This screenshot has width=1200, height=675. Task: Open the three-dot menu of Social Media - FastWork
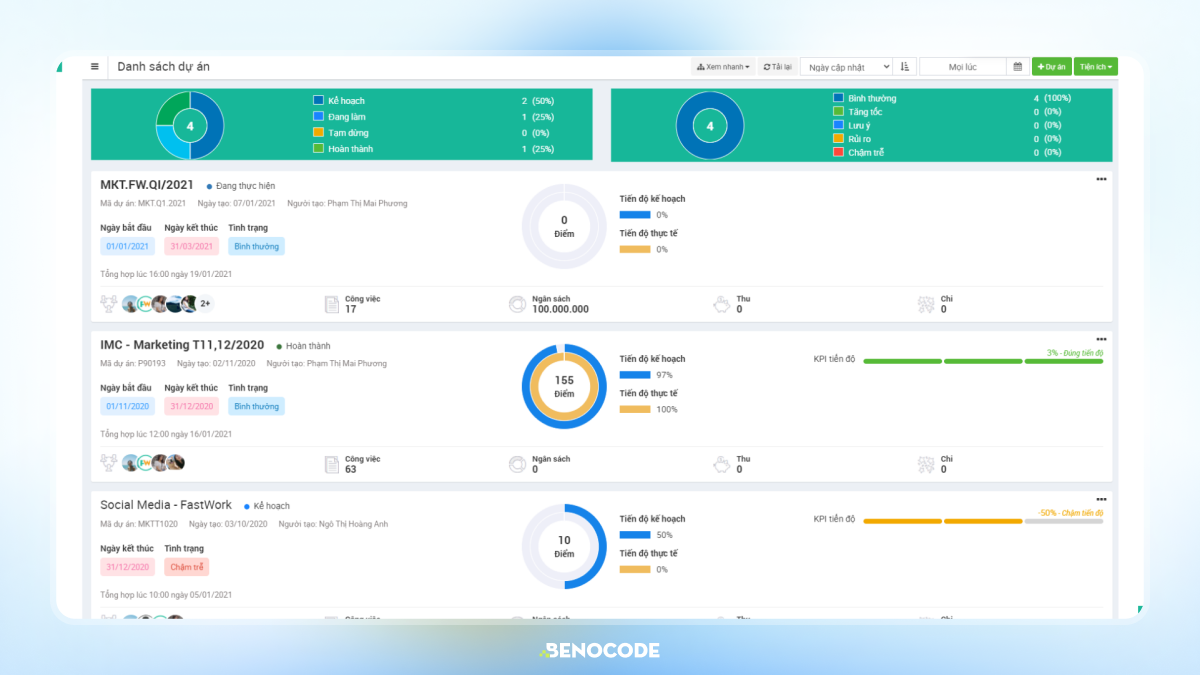[x=1101, y=499]
